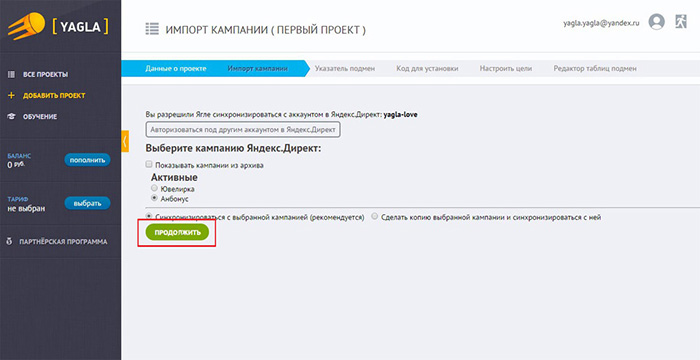Go to the Данные о проекте step
The image size is (700, 360).
tap(175, 69)
